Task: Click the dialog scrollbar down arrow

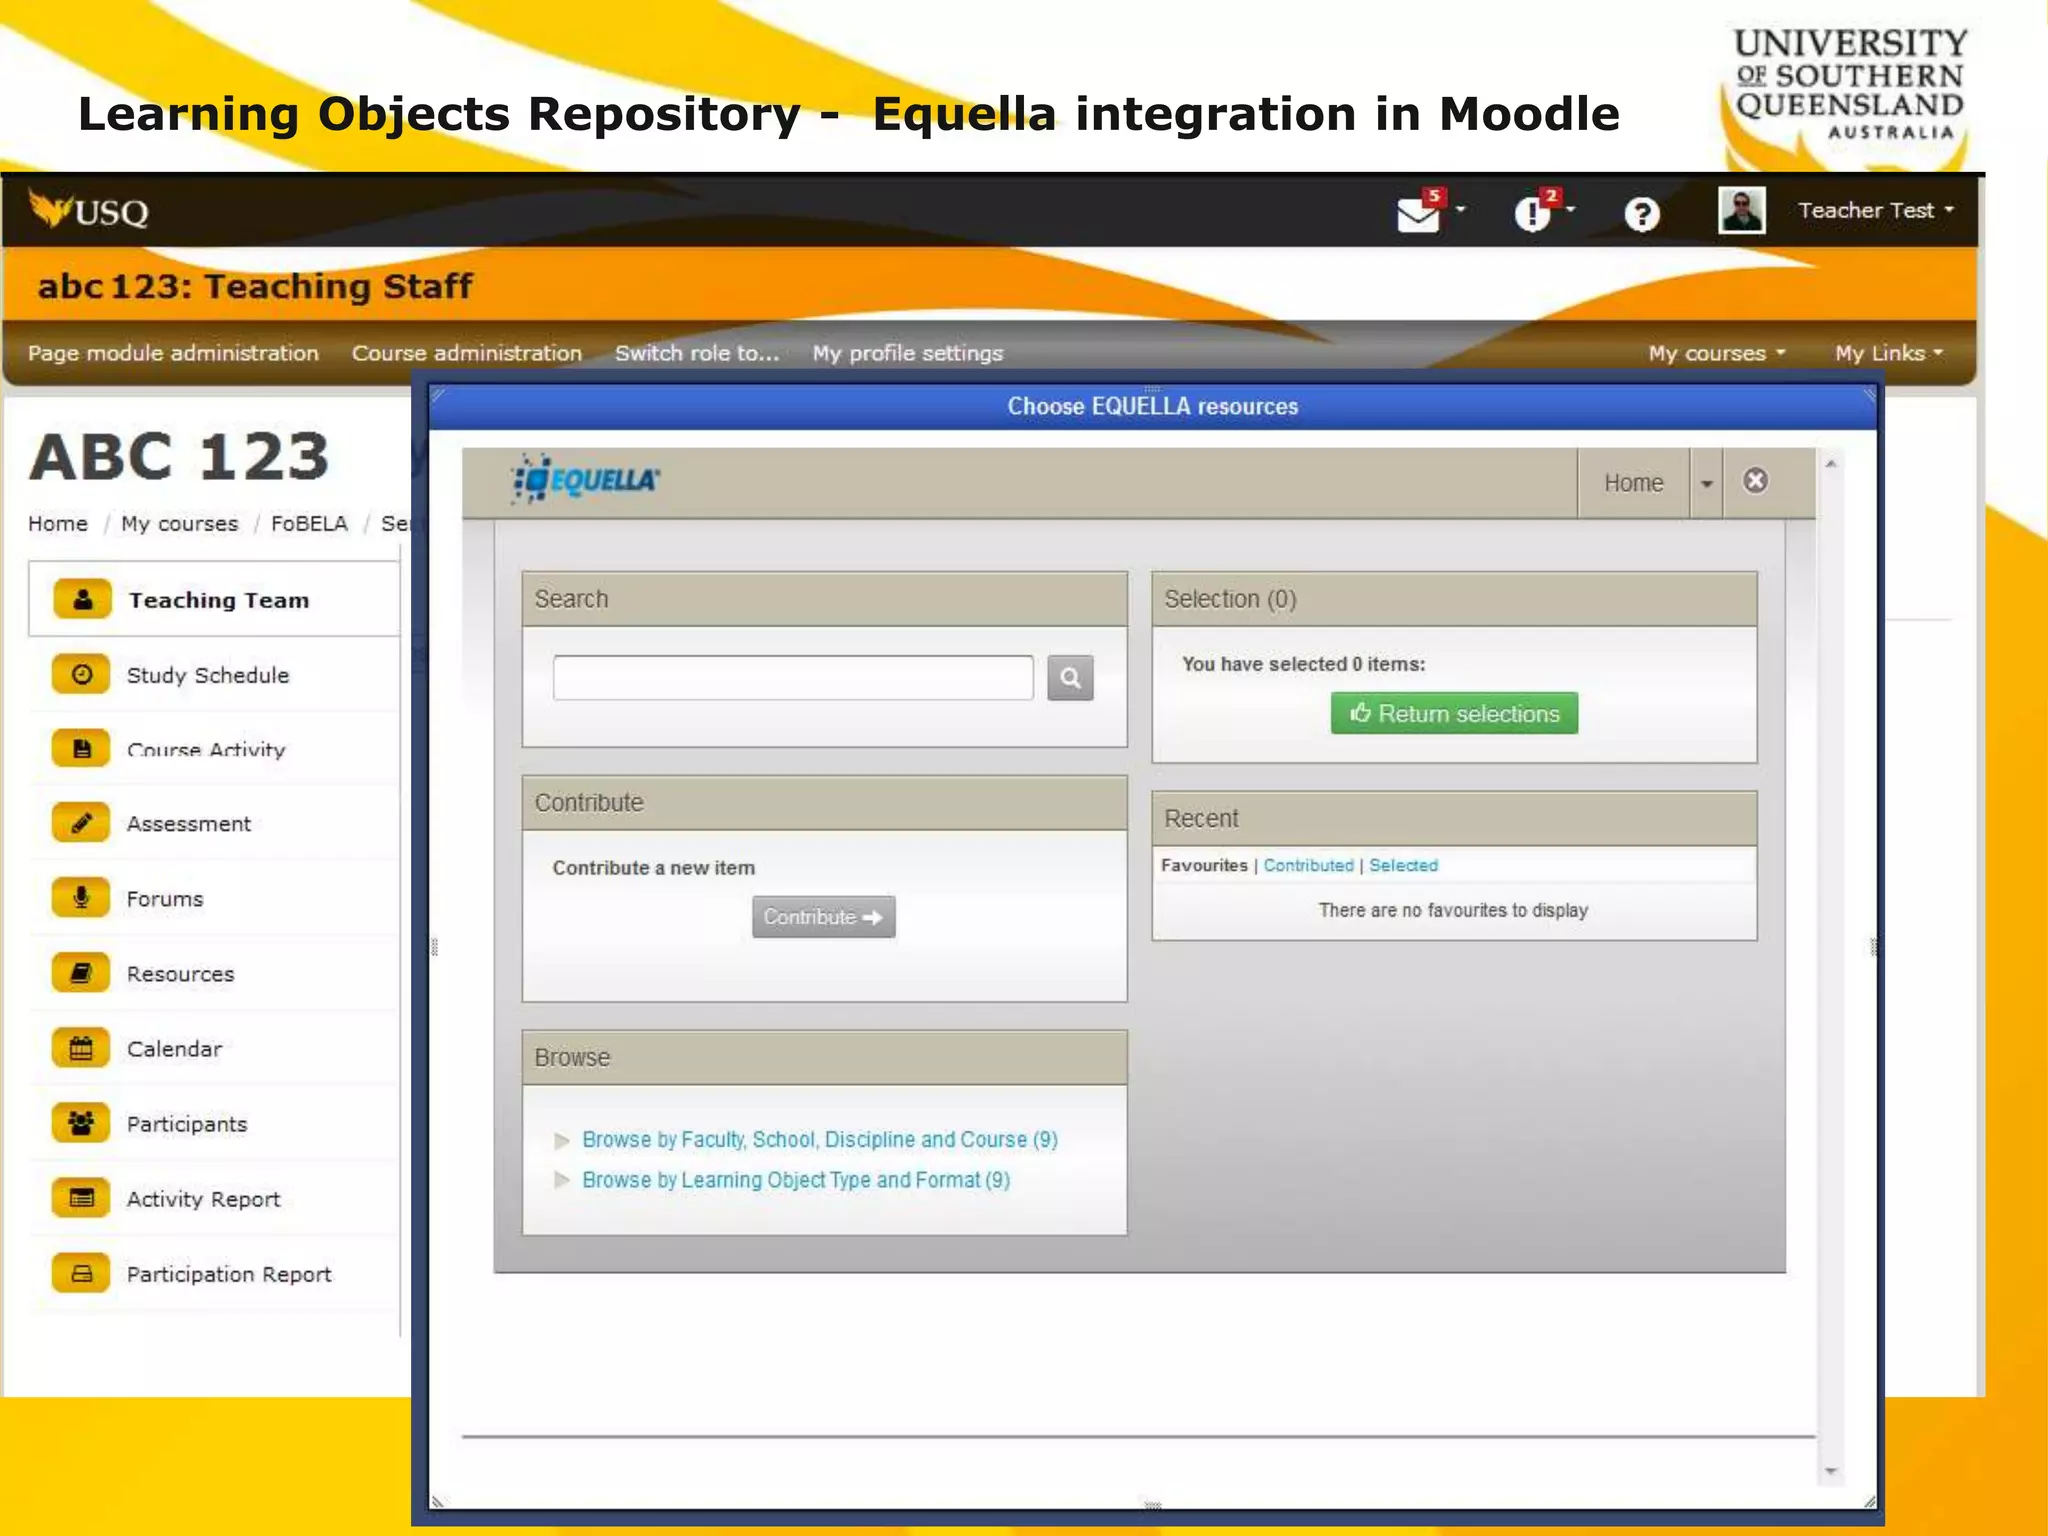Action: coord(1831,1471)
